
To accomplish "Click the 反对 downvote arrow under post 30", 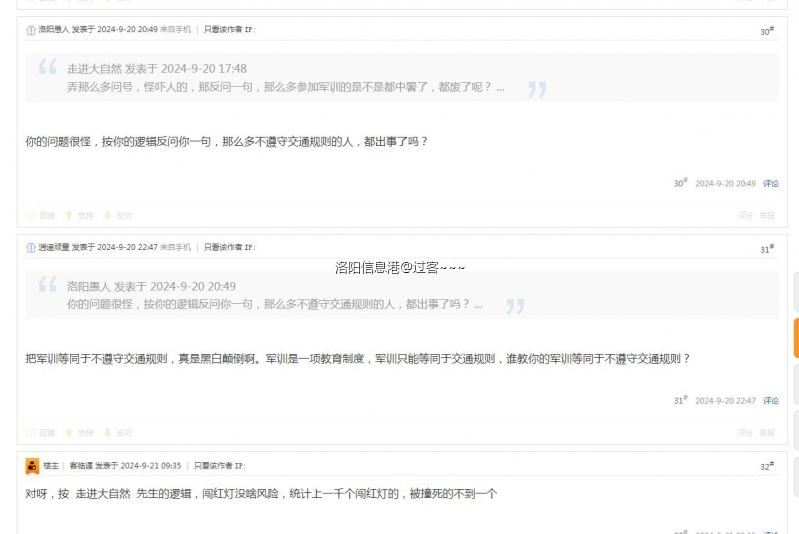I will pos(108,216).
